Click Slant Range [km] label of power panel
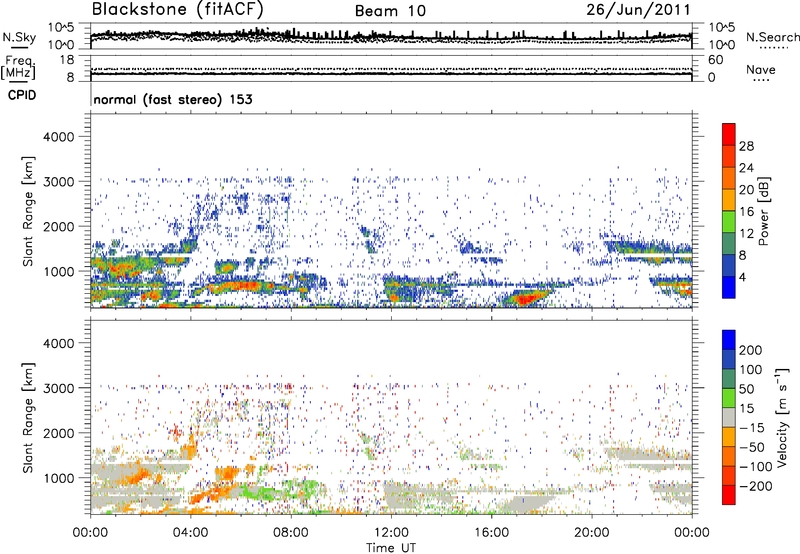This screenshot has width=800, height=554. 28,211
